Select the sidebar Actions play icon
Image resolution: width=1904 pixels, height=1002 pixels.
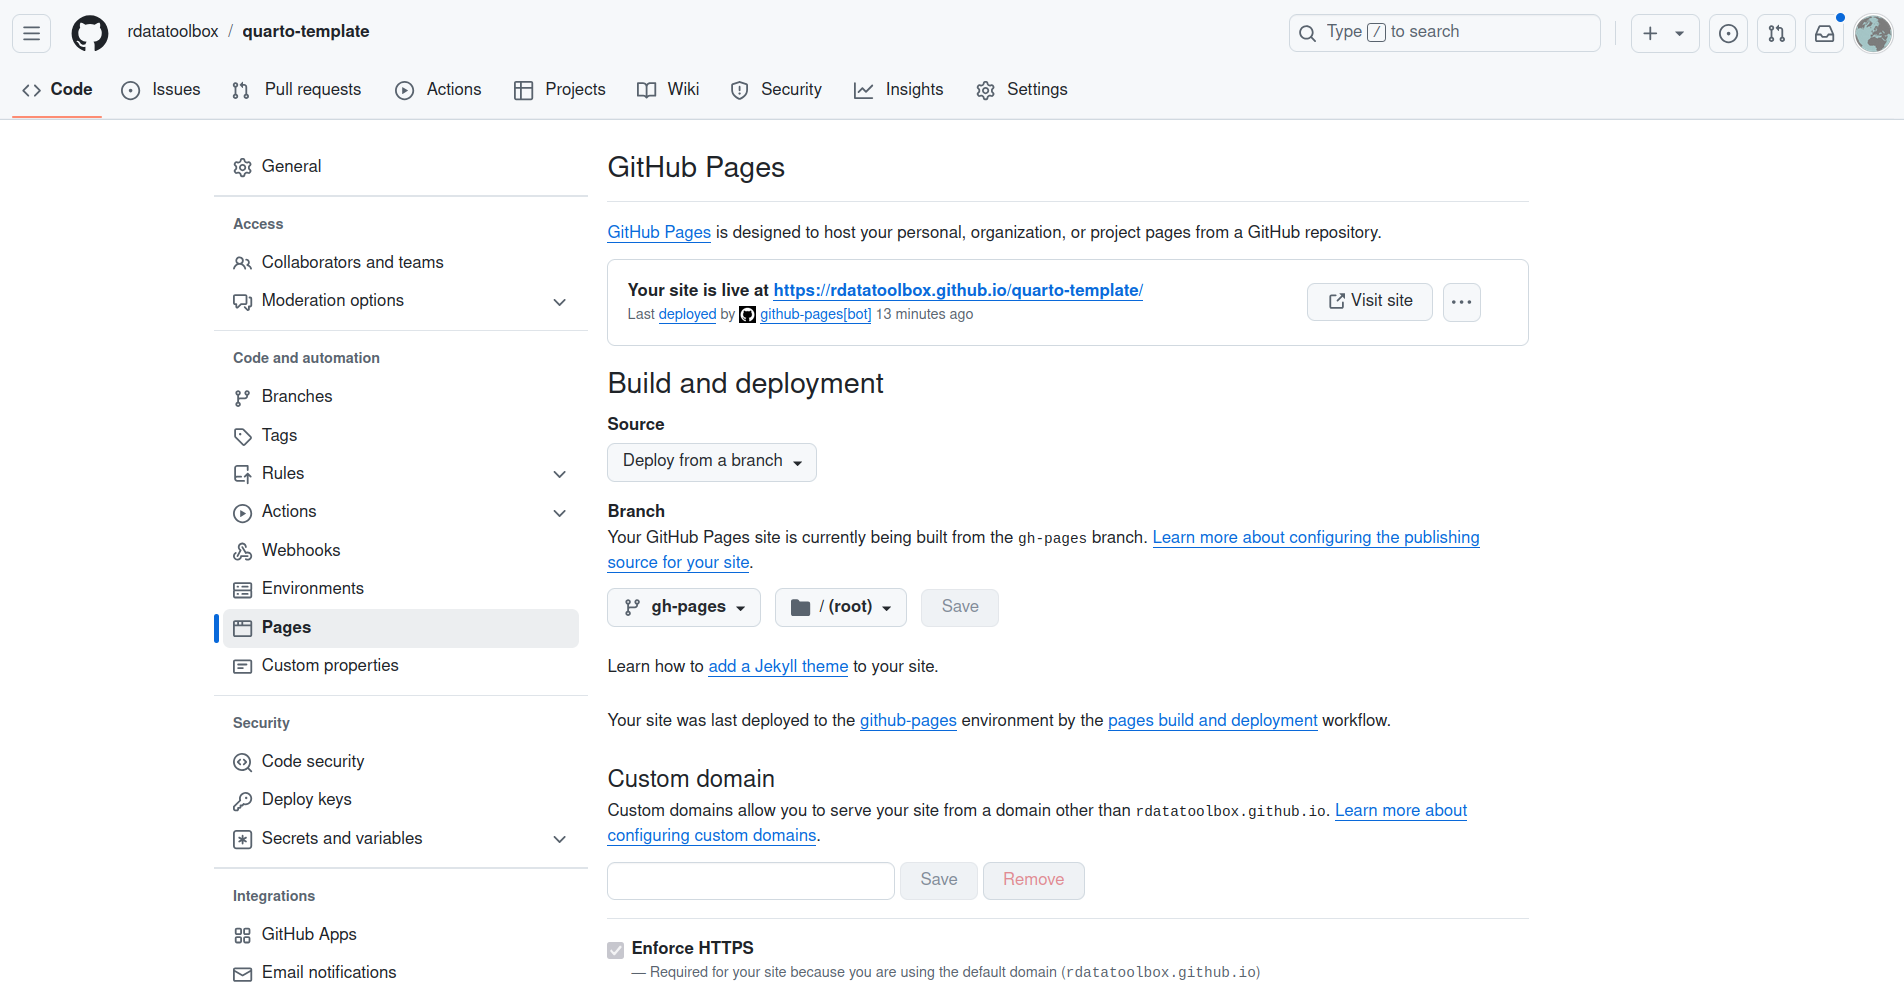[242, 513]
